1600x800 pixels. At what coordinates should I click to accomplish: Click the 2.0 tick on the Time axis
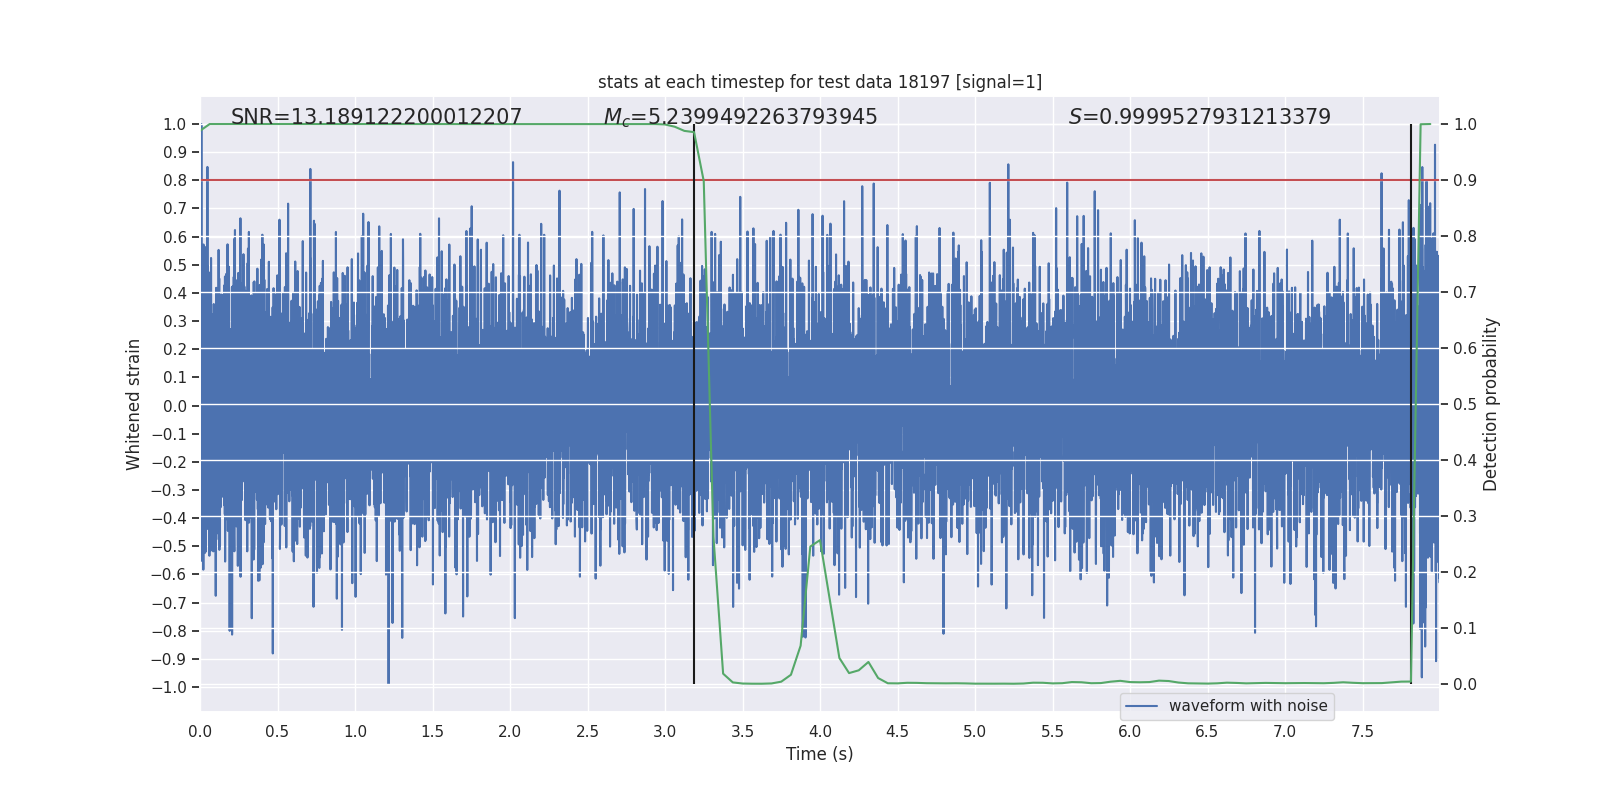pos(510,731)
